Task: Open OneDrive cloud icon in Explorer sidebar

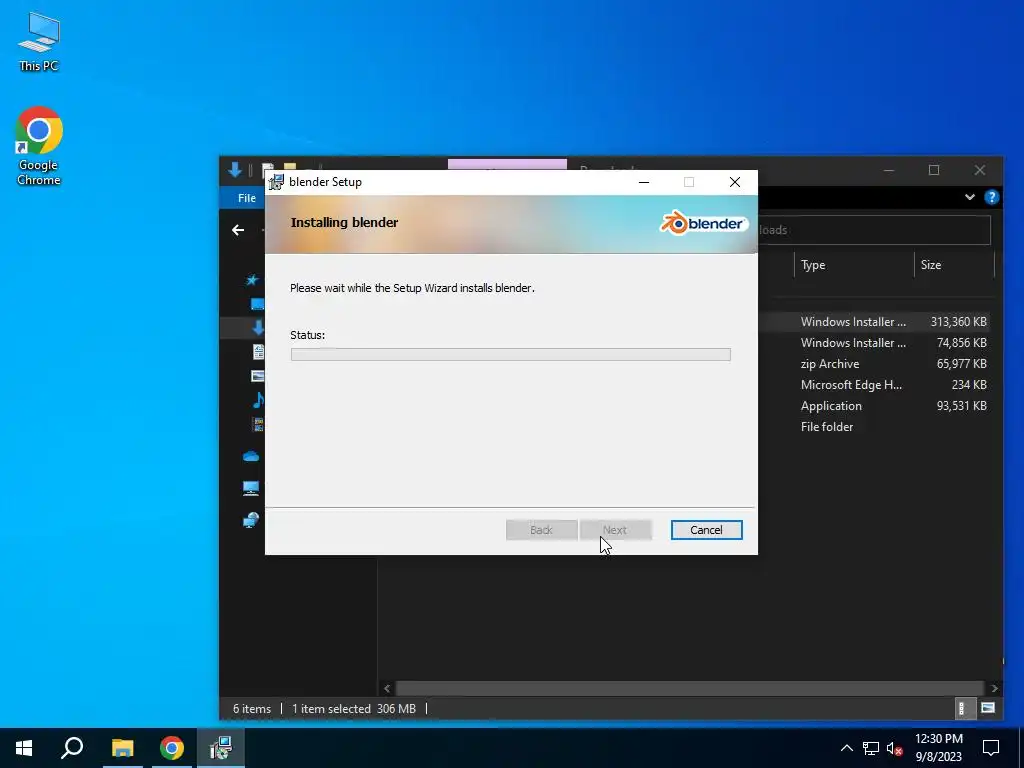Action: [251, 456]
